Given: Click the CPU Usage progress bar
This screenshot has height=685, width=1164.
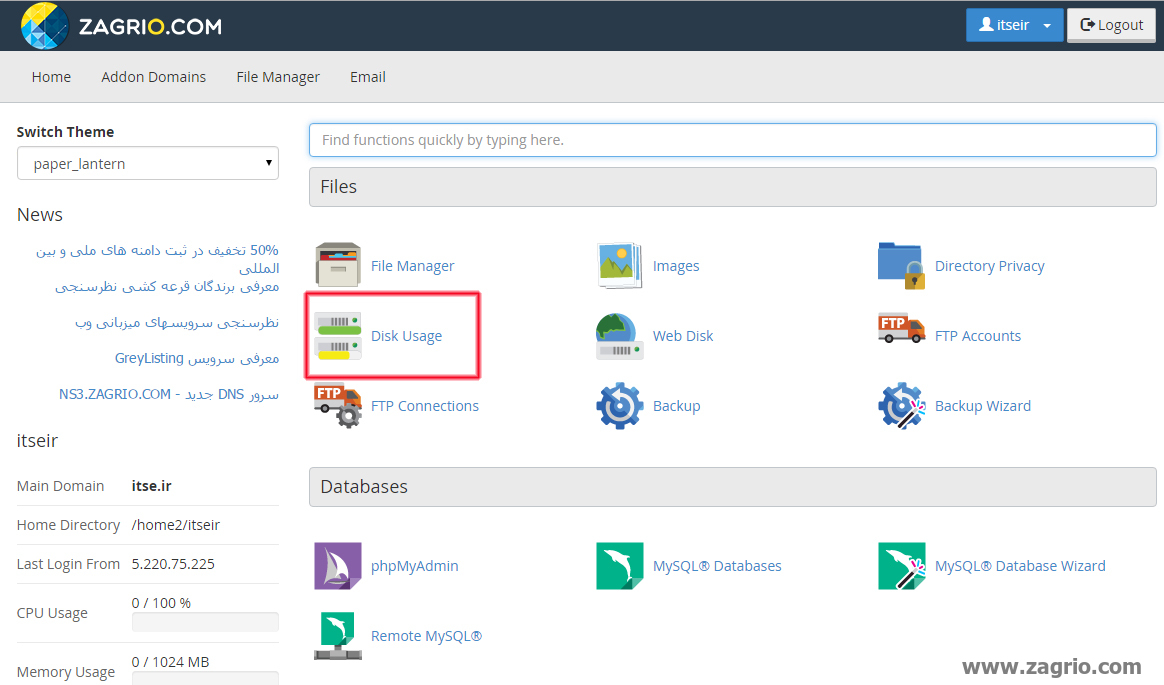Looking at the screenshot, I should [205, 622].
